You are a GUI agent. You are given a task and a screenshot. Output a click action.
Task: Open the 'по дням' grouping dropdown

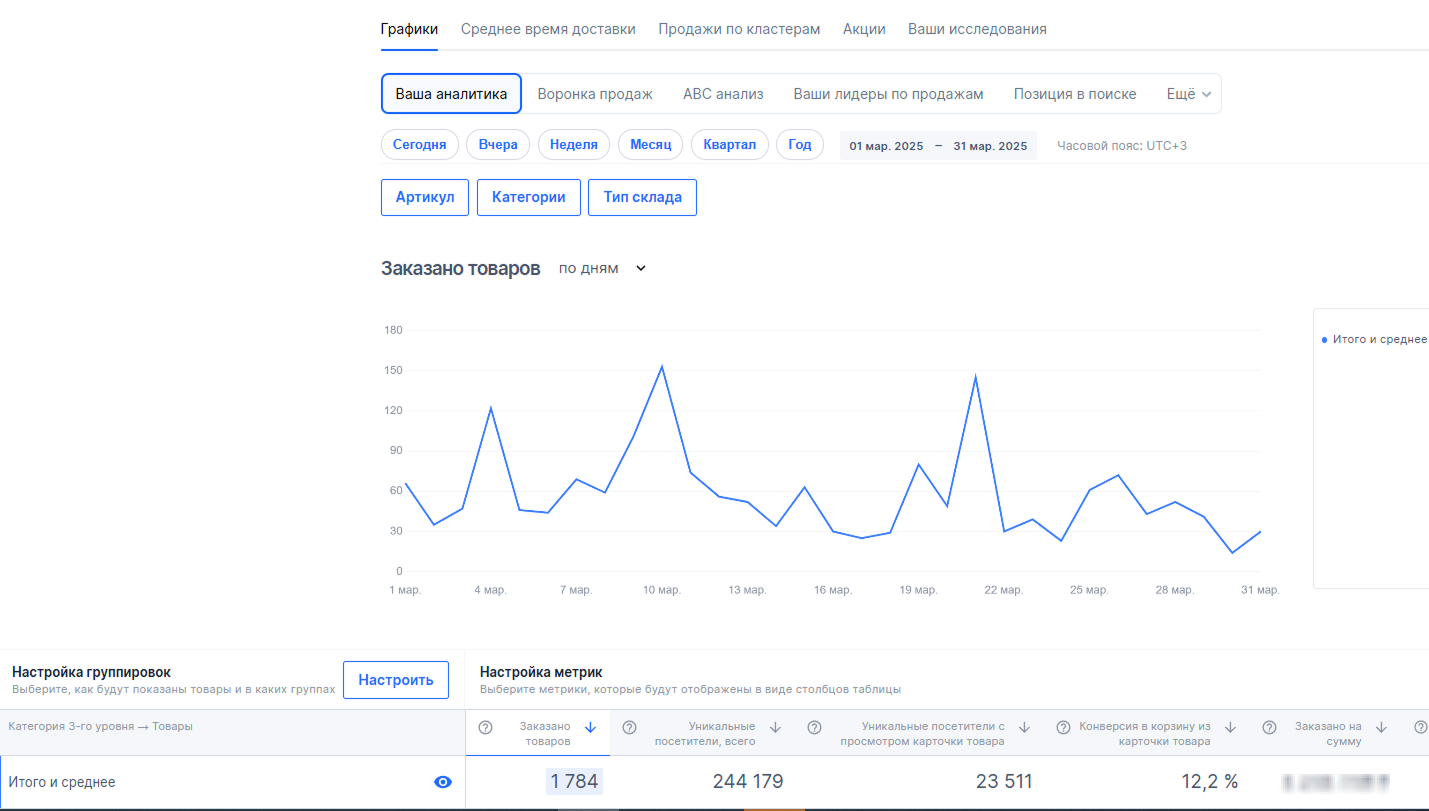(x=603, y=268)
